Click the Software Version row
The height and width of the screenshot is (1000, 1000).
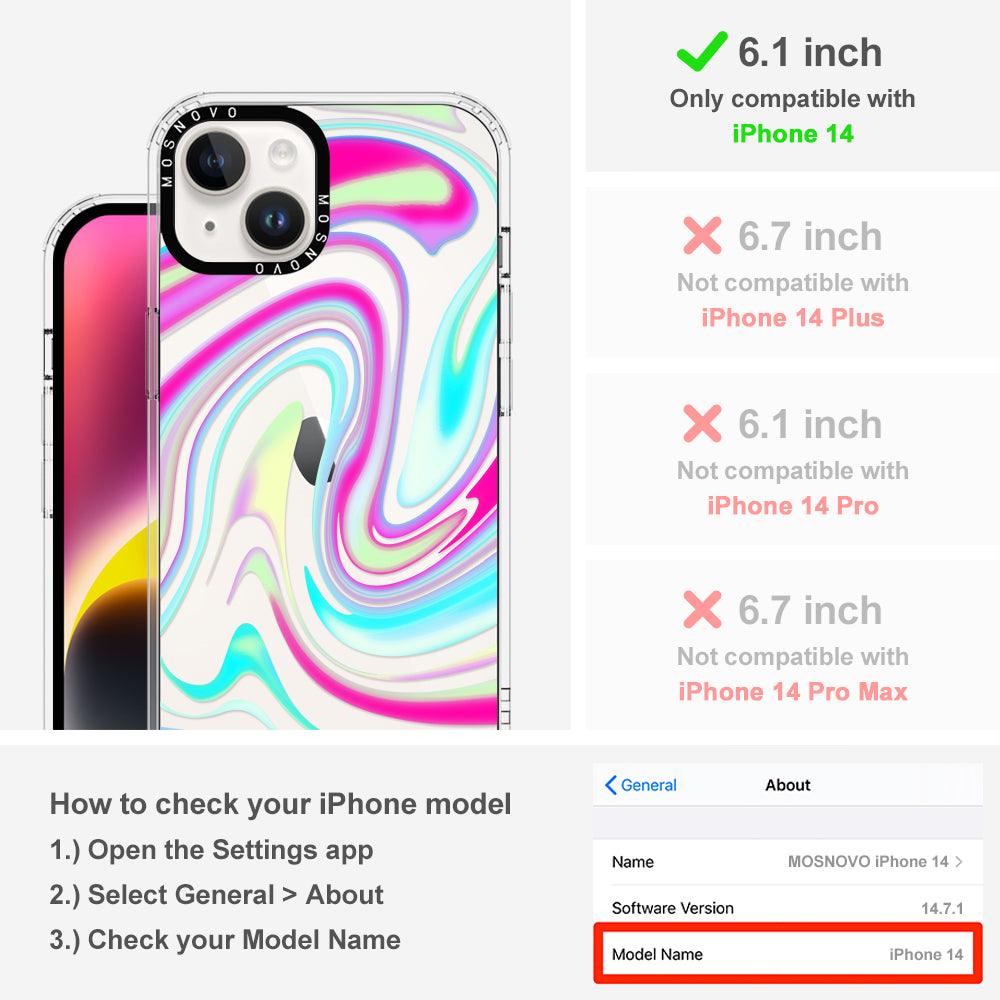[788, 908]
